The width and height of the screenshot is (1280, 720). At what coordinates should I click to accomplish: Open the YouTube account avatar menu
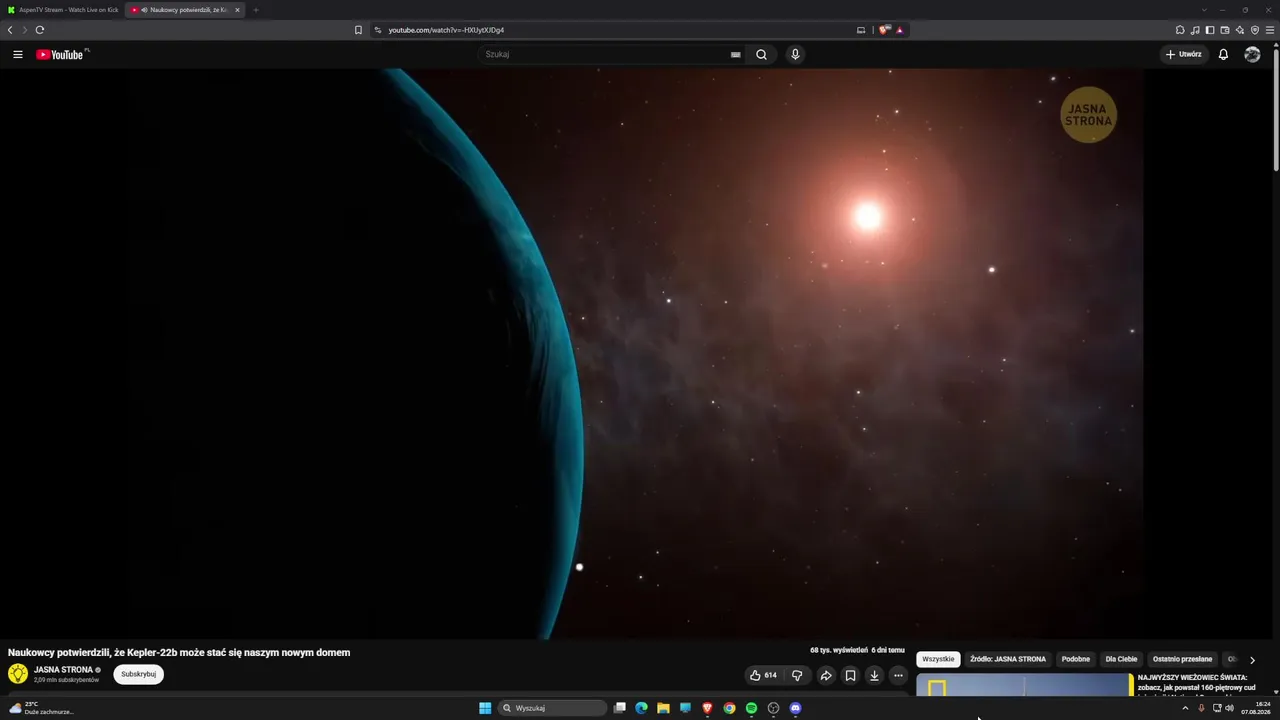tap(1252, 54)
